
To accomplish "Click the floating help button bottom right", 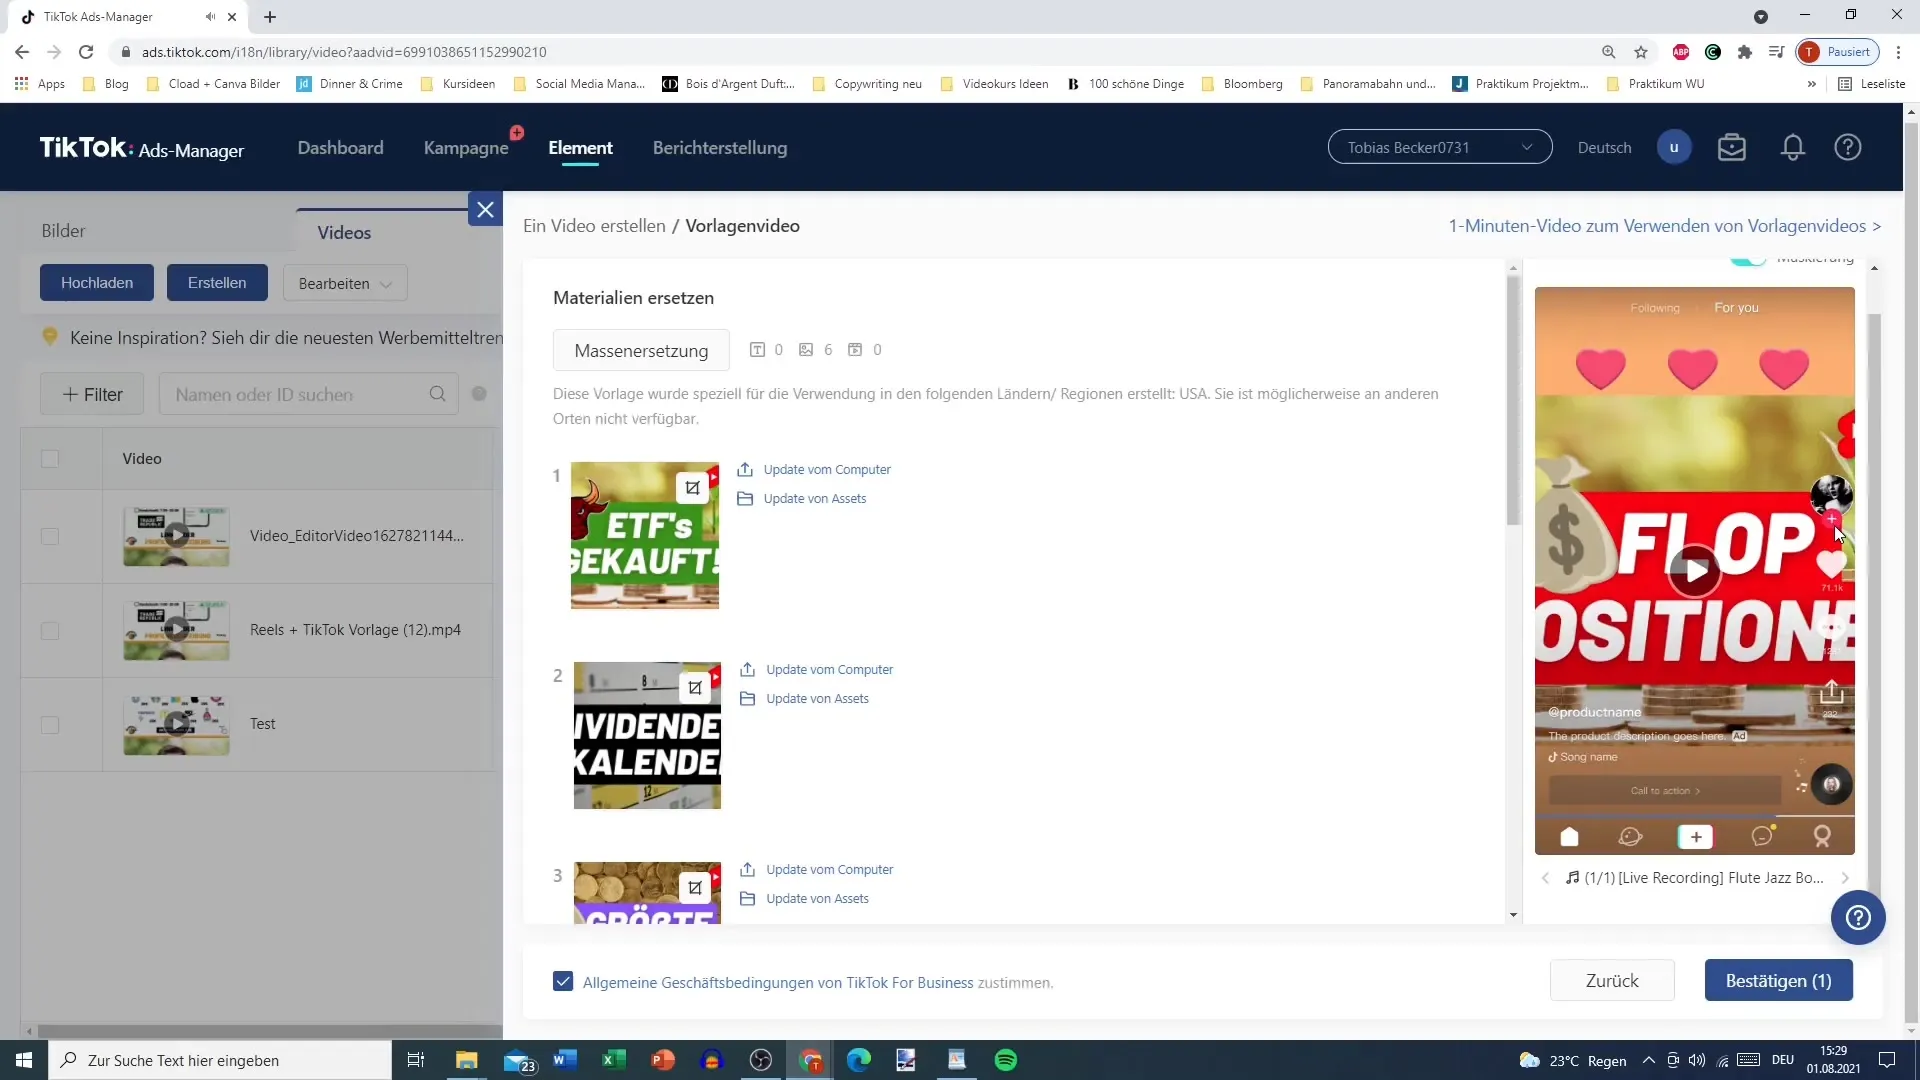I will coord(1859,918).
